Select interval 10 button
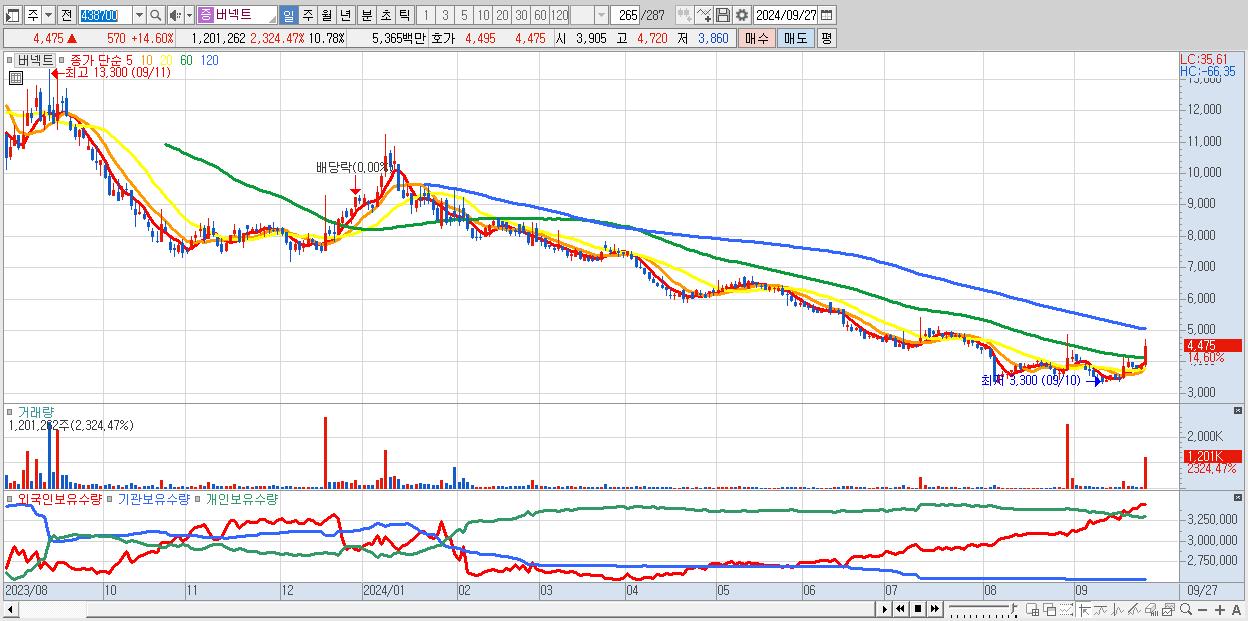Image resolution: width=1248 pixels, height=621 pixels. (x=483, y=15)
